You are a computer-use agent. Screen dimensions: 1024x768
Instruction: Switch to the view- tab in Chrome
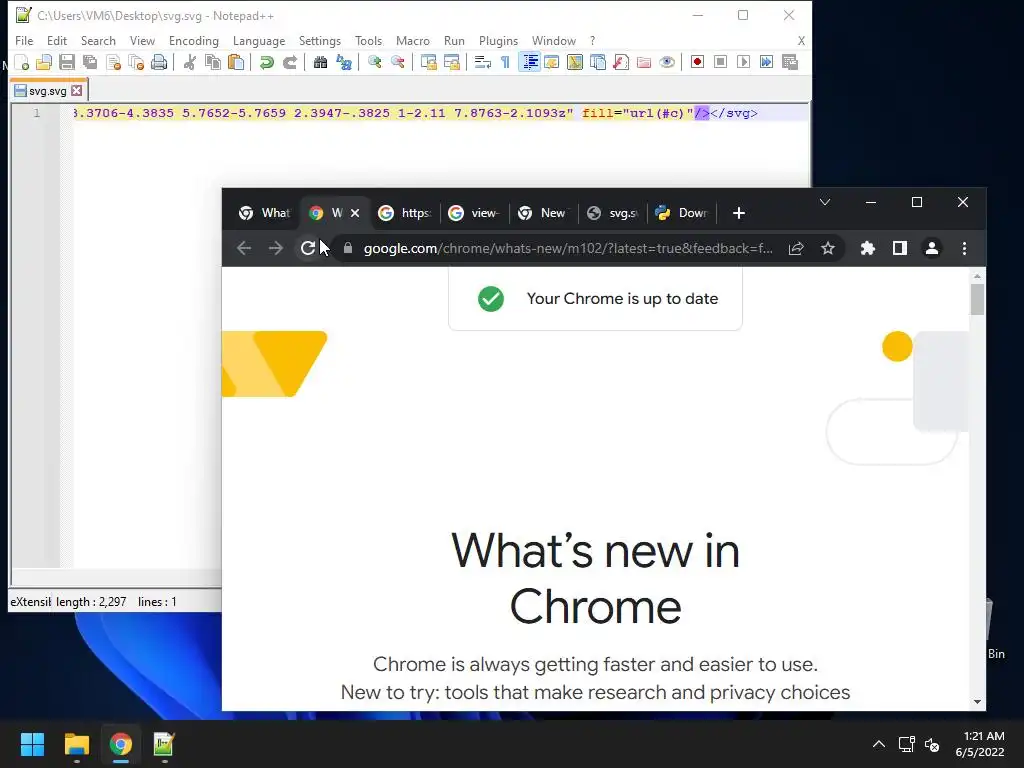pos(474,213)
